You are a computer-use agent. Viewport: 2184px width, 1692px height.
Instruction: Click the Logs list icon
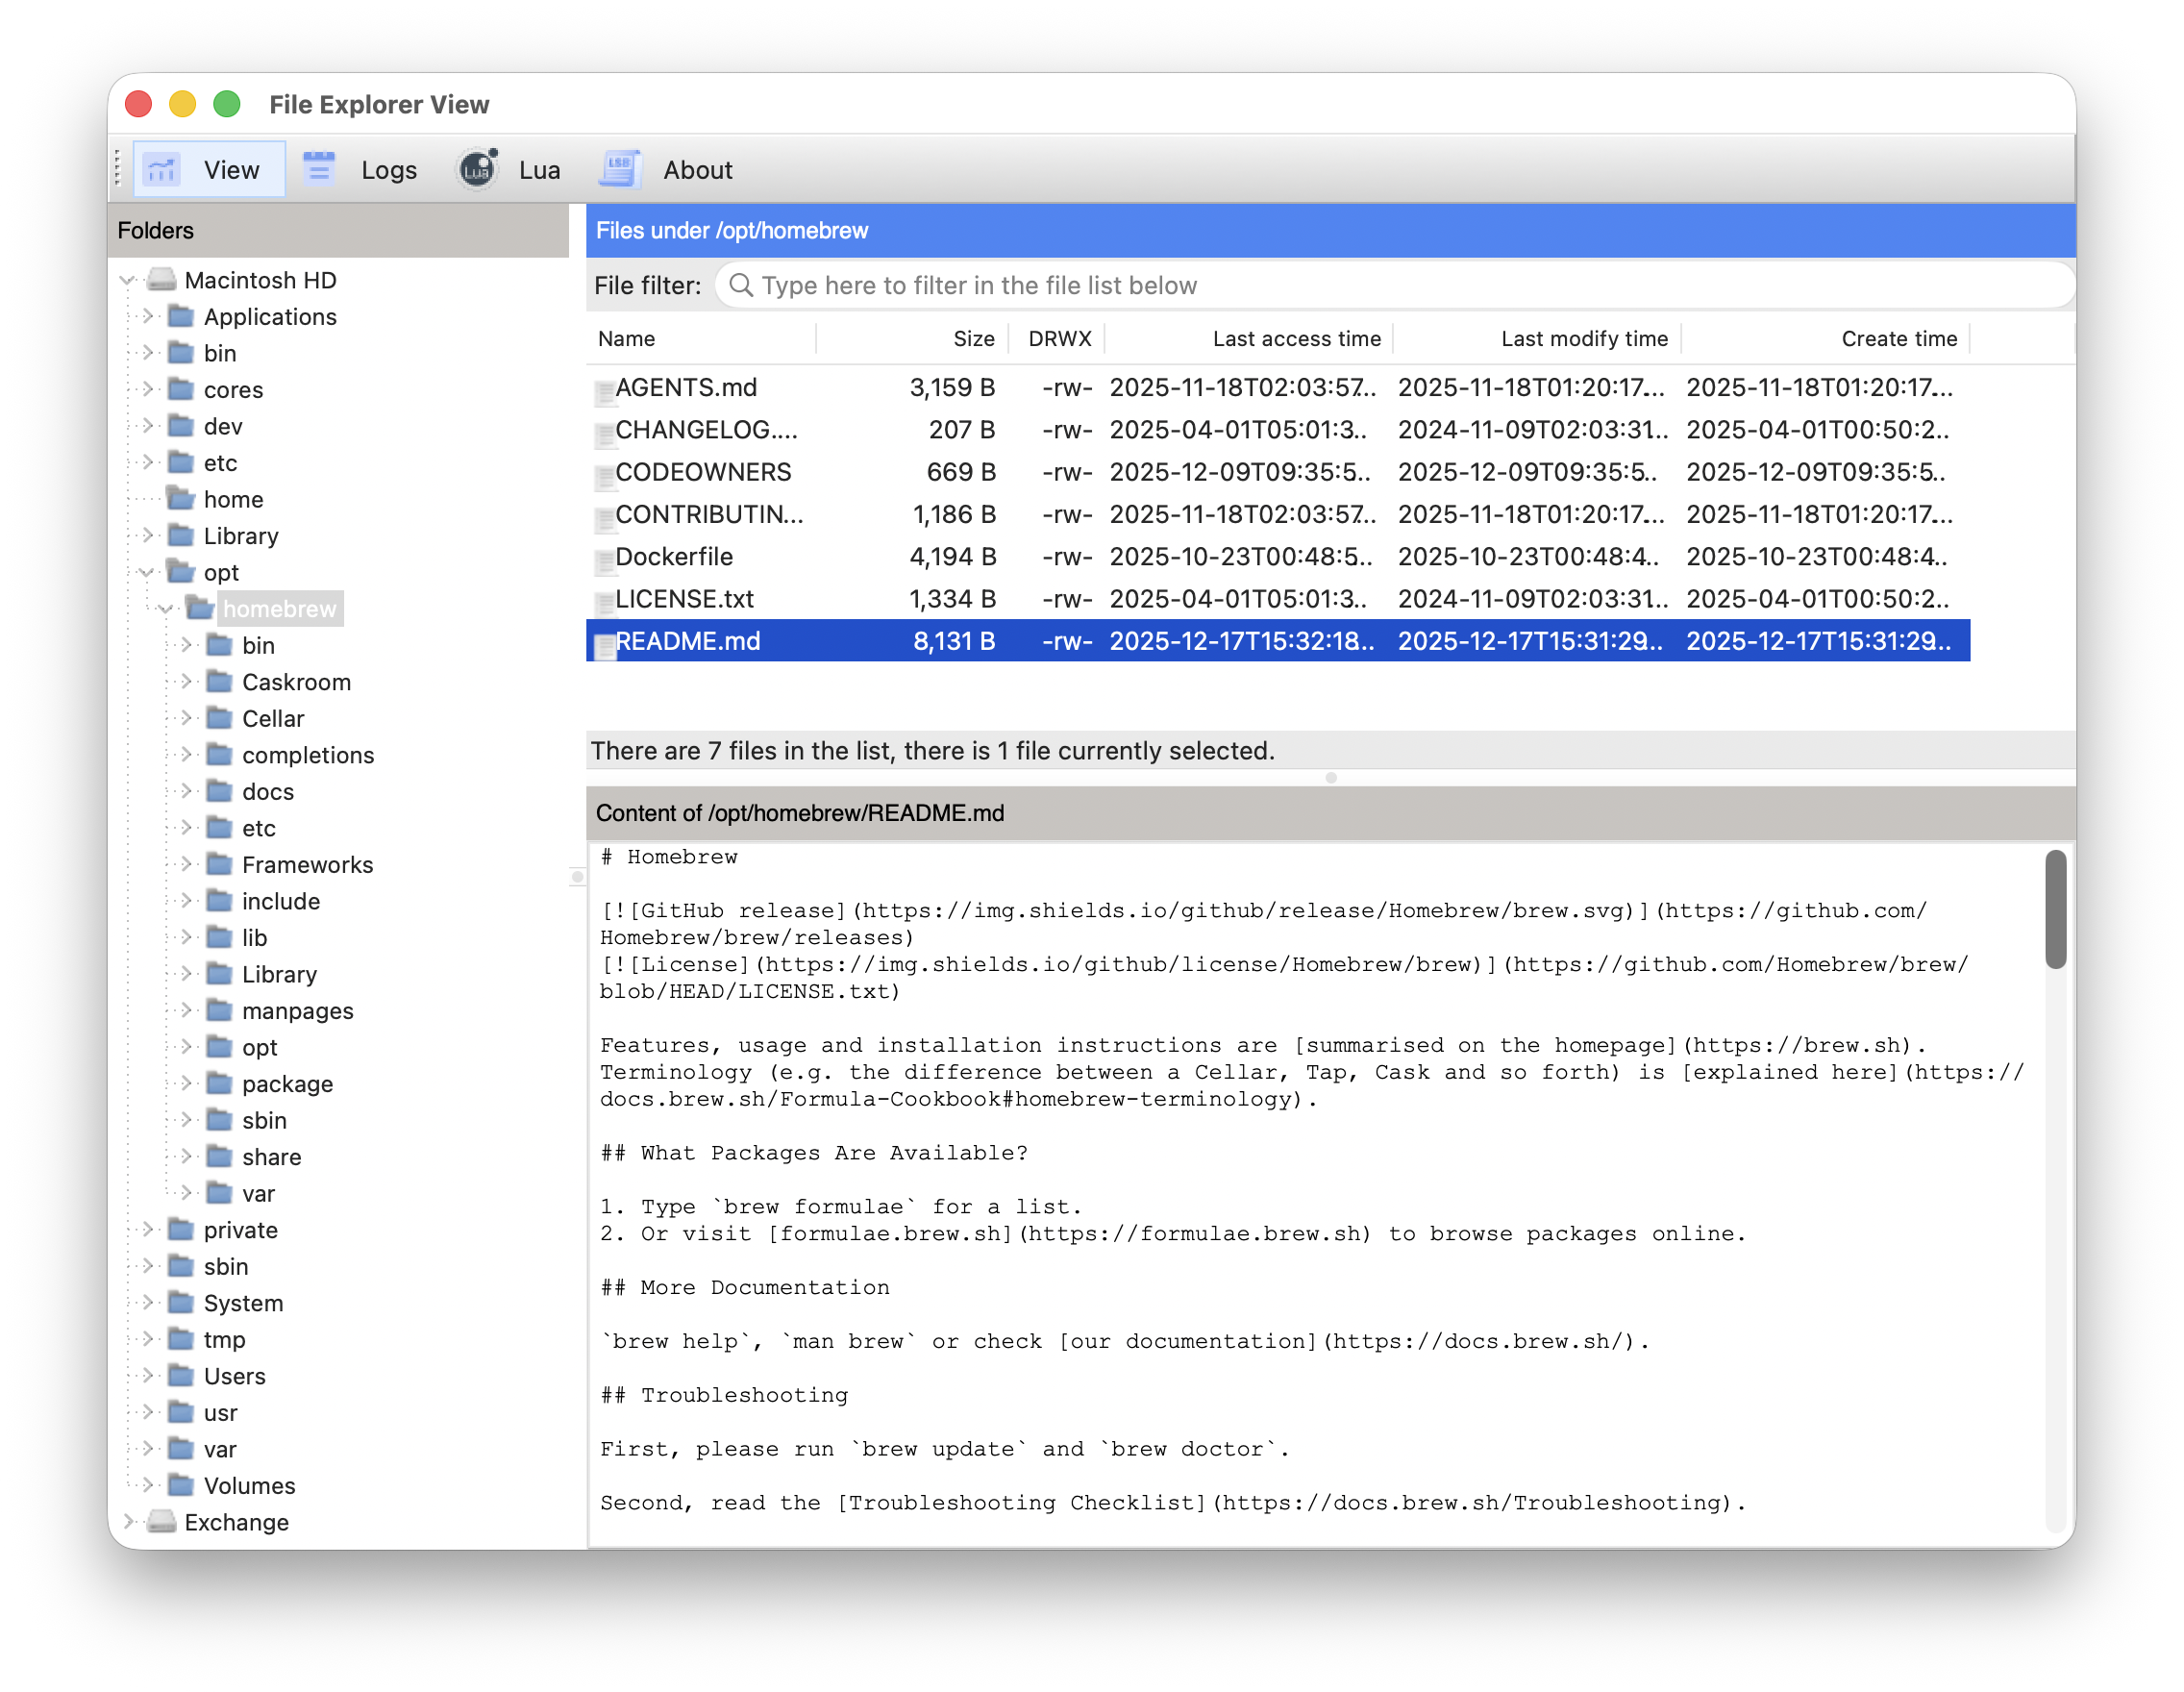319,169
